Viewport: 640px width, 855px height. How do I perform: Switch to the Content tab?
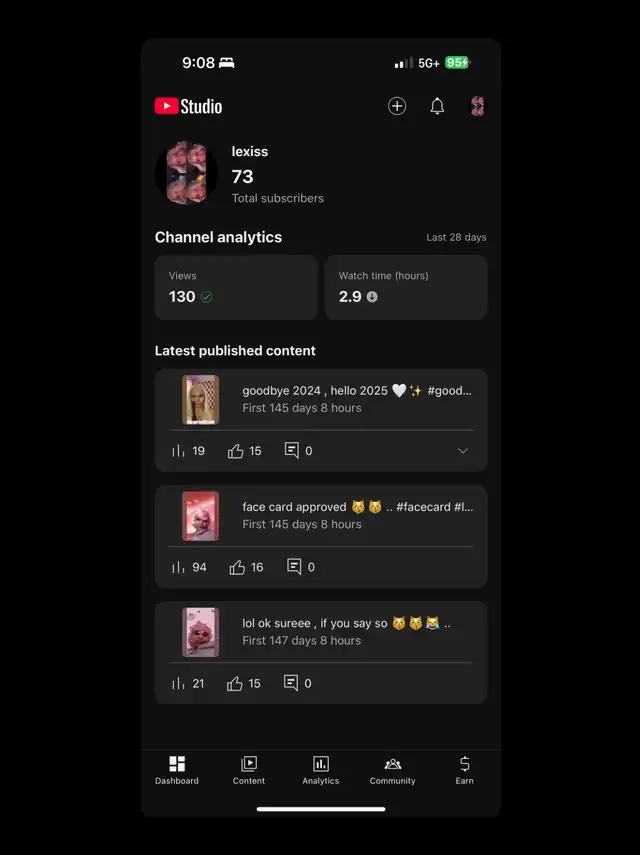pyautogui.click(x=249, y=770)
